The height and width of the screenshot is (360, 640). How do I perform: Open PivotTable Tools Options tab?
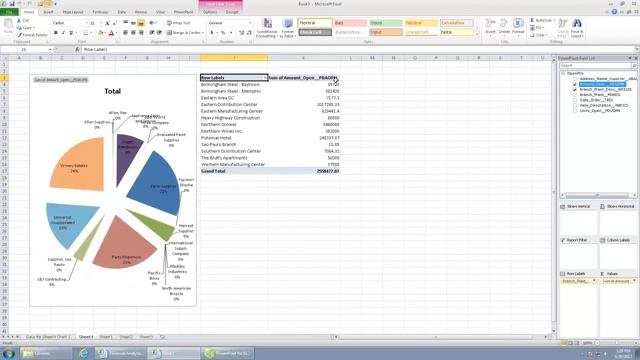coord(210,12)
